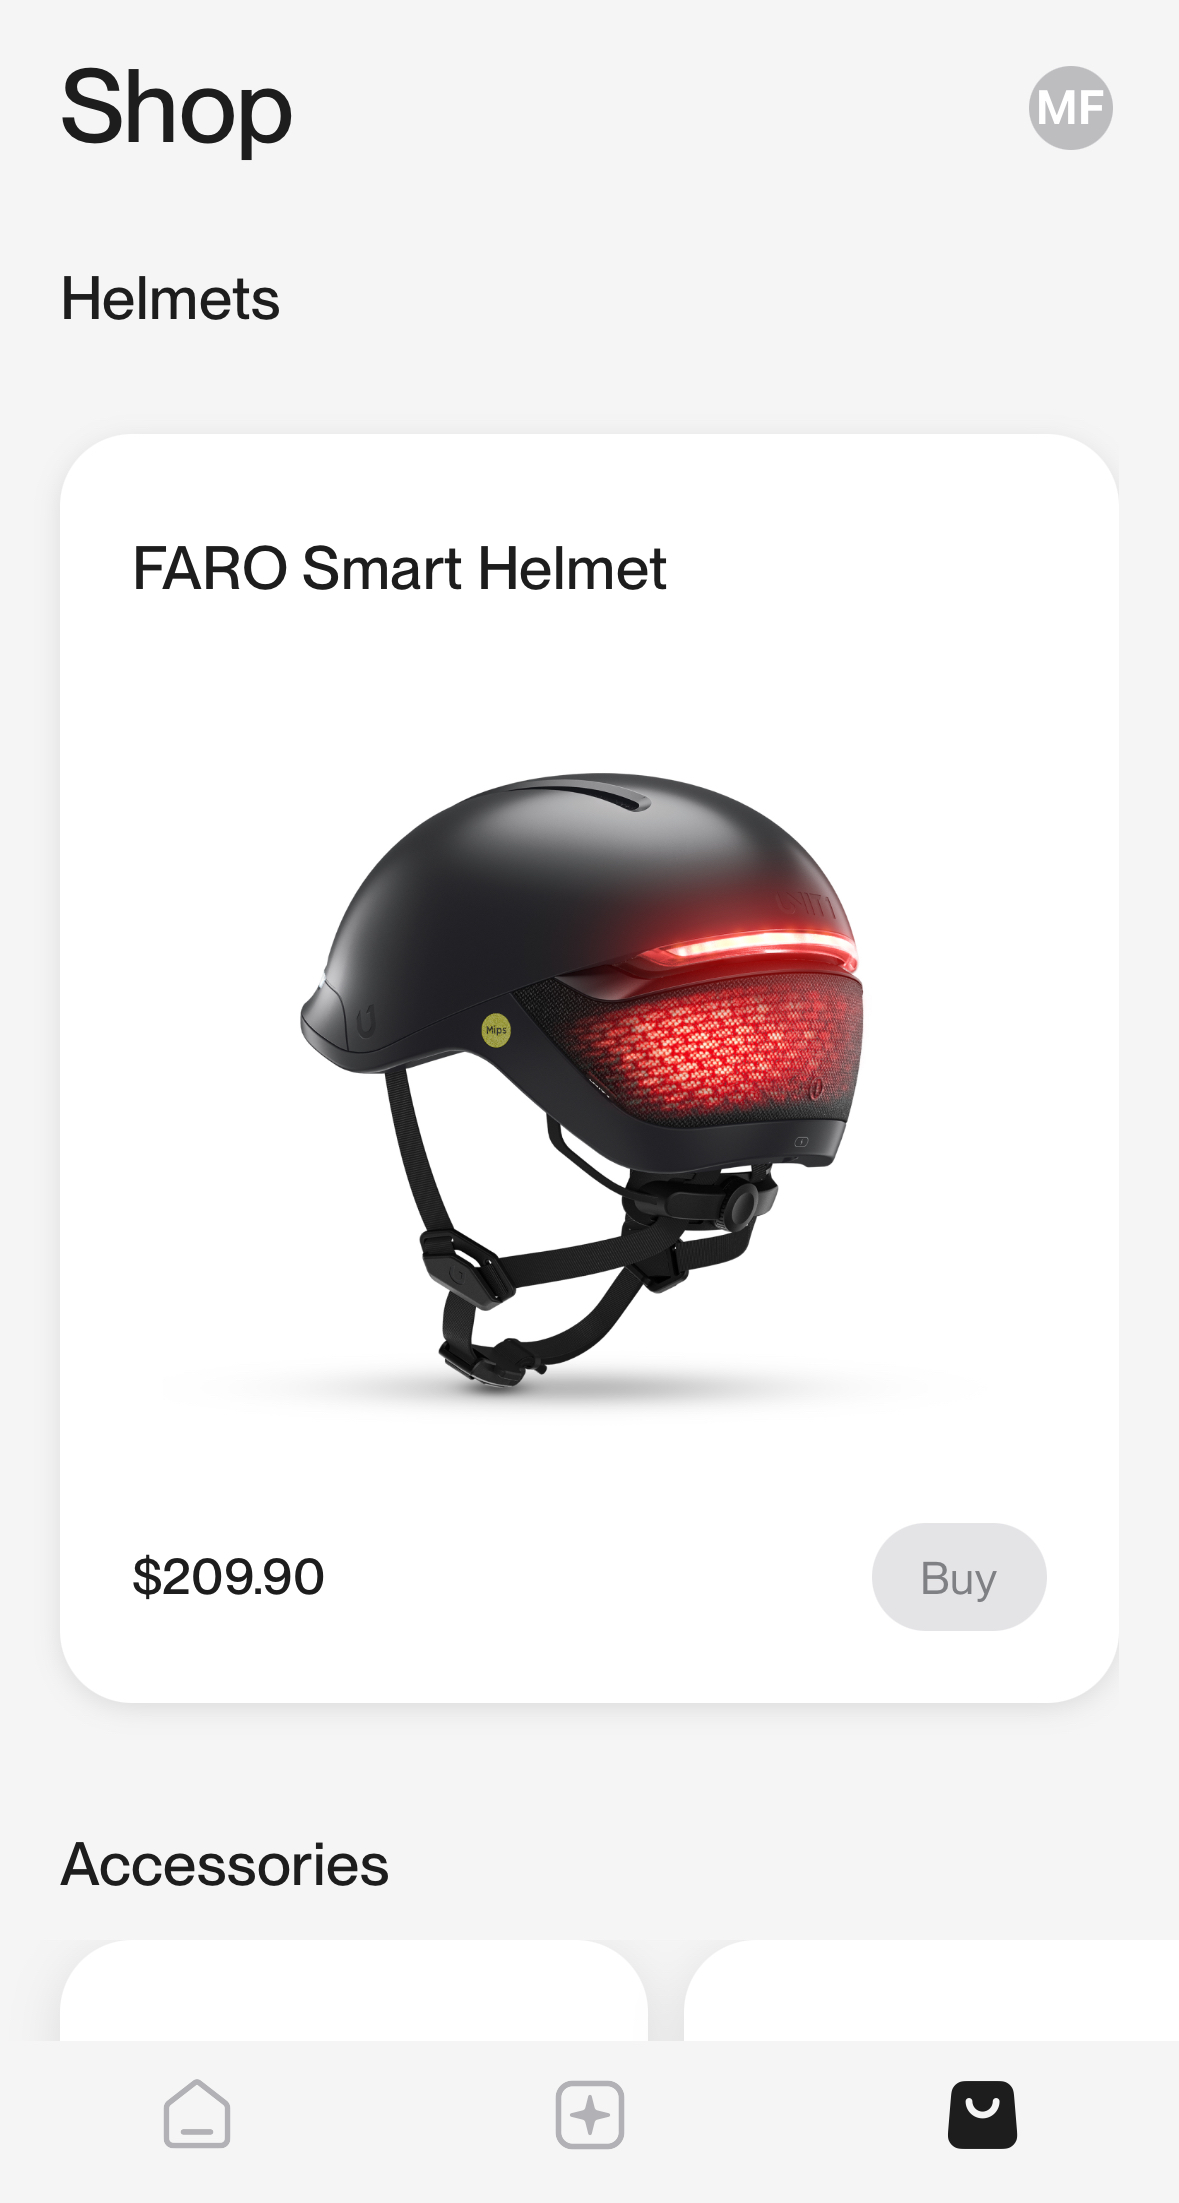Viewport: 1179px width, 2203px height.
Task: Click the Shop page title
Action: pos(177,108)
